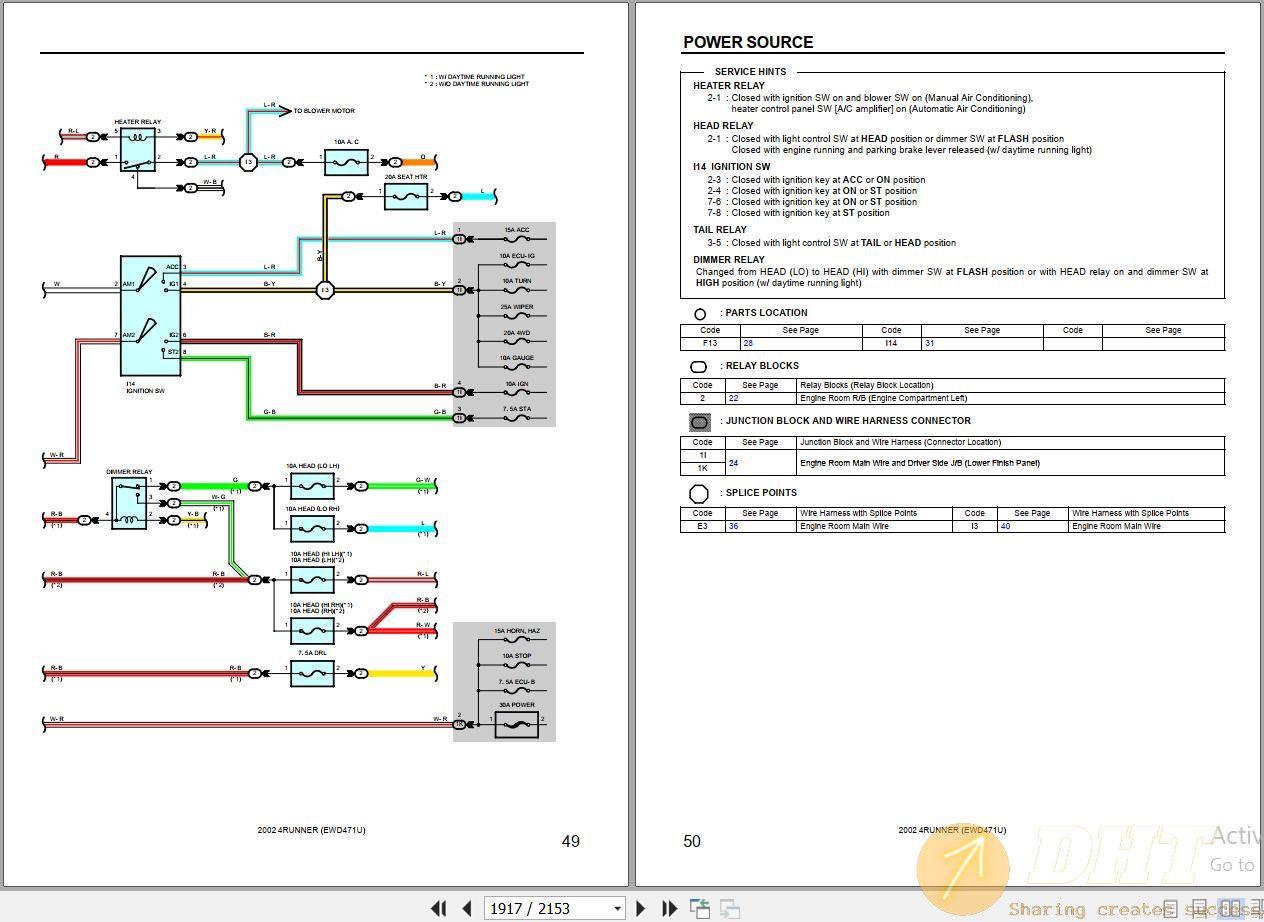Click page number 49 on left page
Screen dimensions: 1264x922
click(571, 841)
